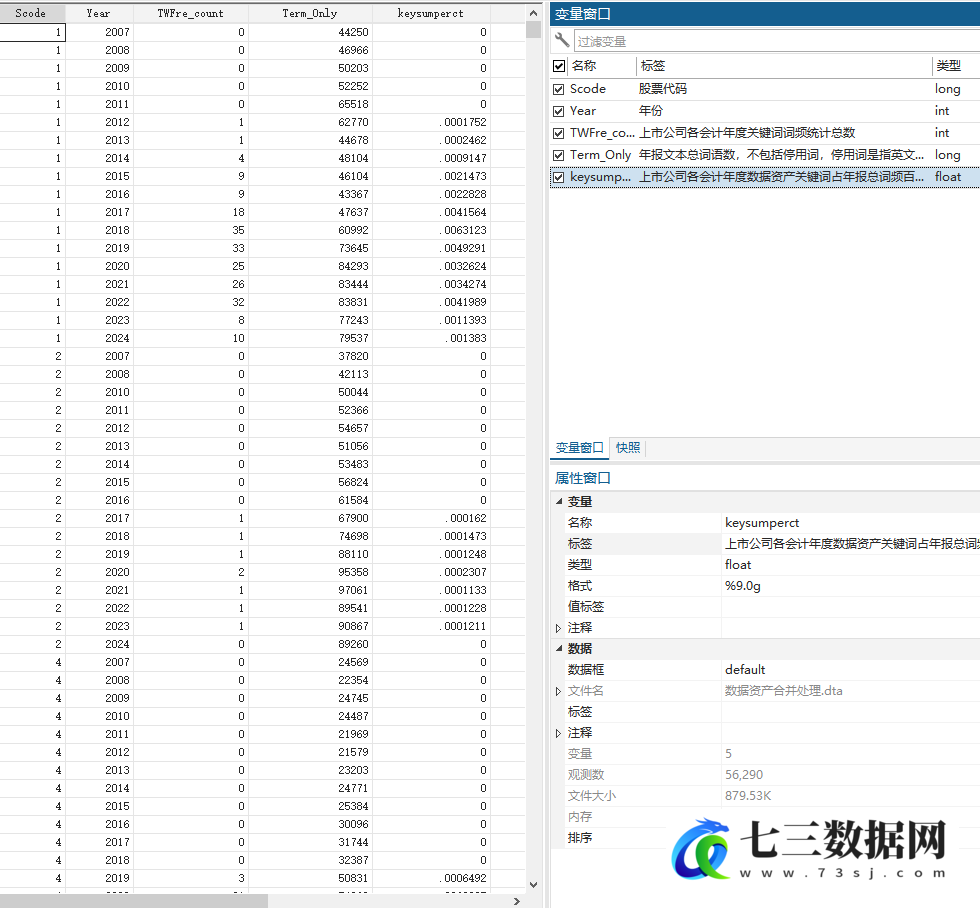Focus the 过滤变量 filter input field
The width and height of the screenshot is (980, 908).
[776, 41]
